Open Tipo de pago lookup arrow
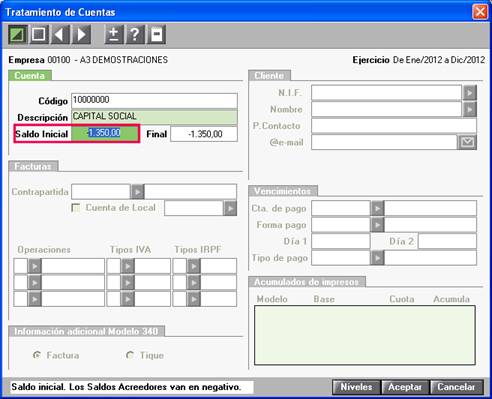The width and height of the screenshot is (492, 399). pos(377,258)
